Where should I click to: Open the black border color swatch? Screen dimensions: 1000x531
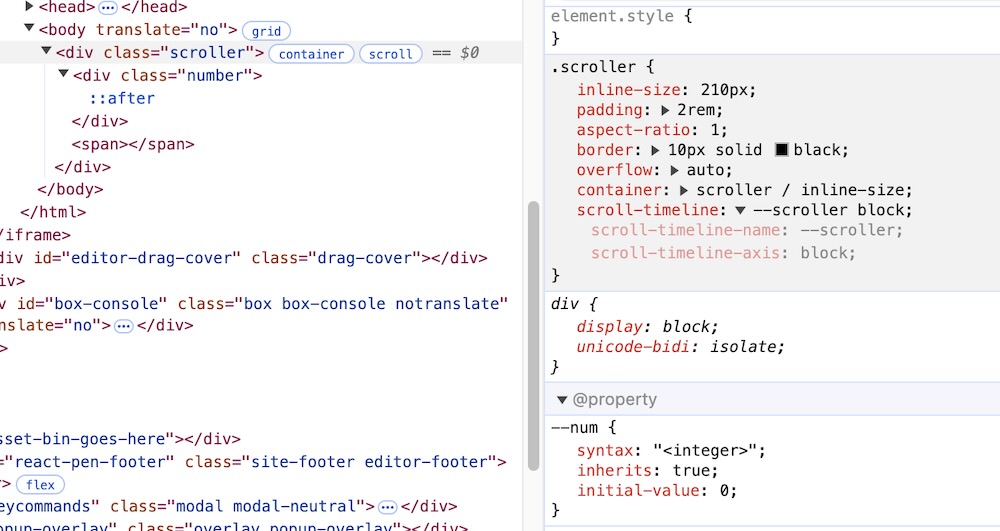click(782, 151)
